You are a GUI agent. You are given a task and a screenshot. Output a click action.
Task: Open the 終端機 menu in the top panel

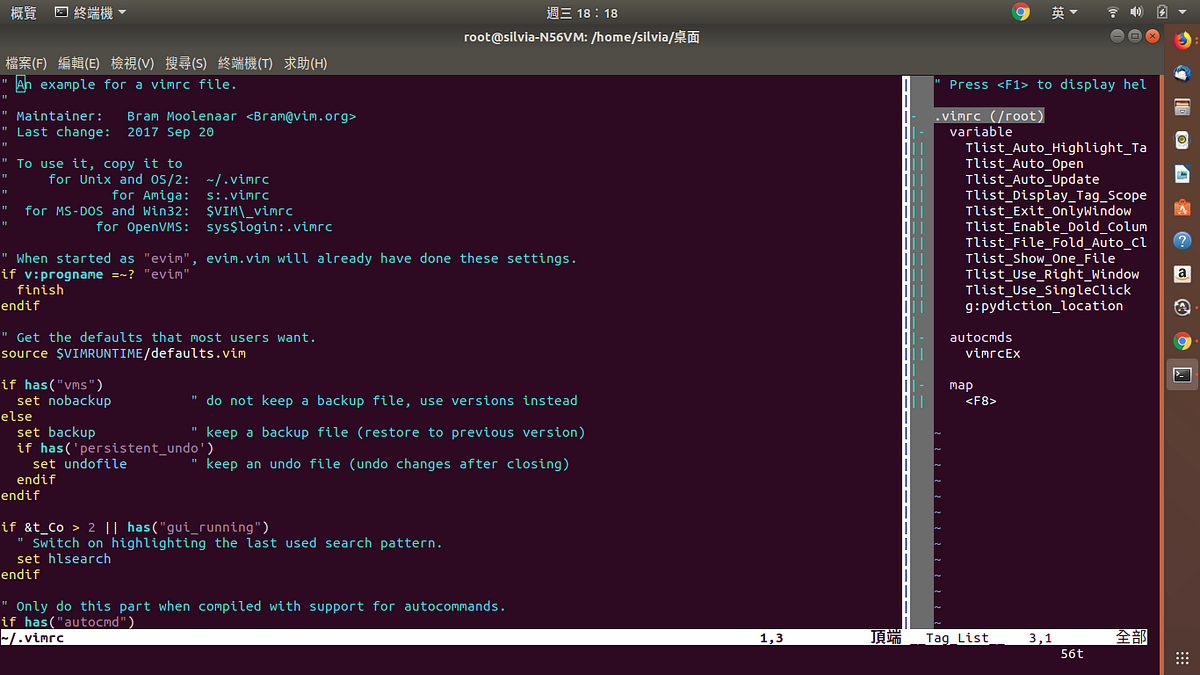(91, 11)
